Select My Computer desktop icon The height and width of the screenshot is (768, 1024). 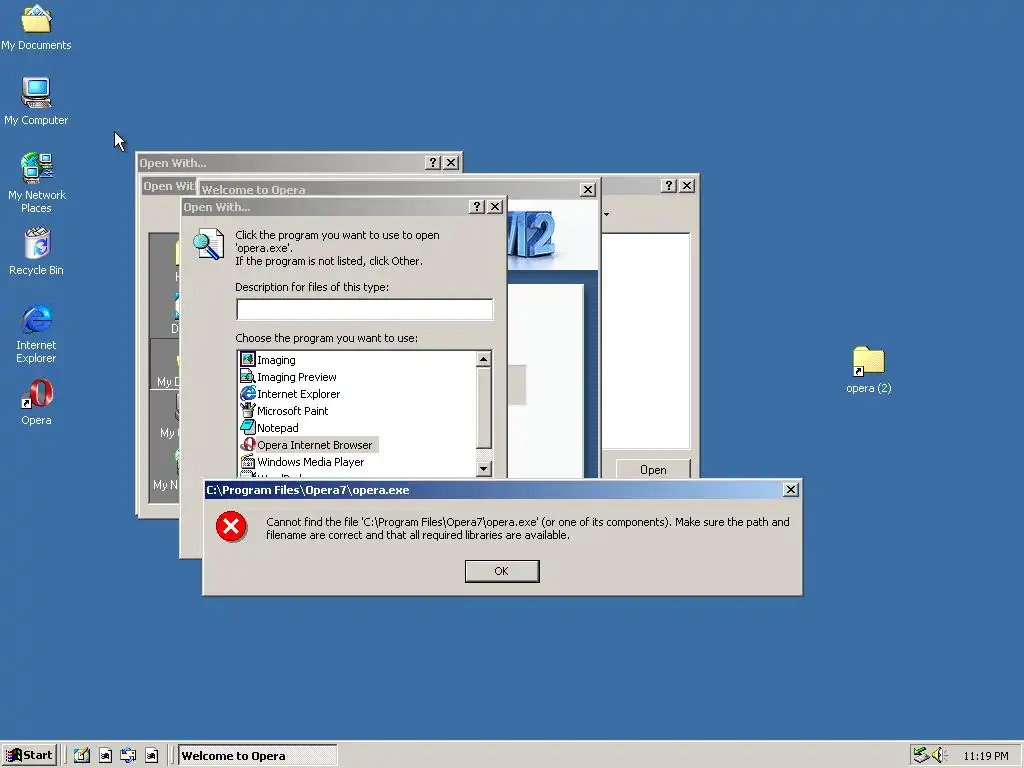36,101
